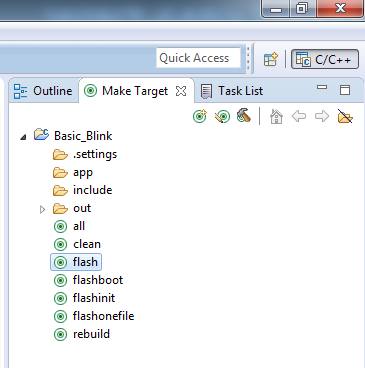The image size is (365, 368).
Task: Click the folder icon beside include
Action: pos(60,190)
